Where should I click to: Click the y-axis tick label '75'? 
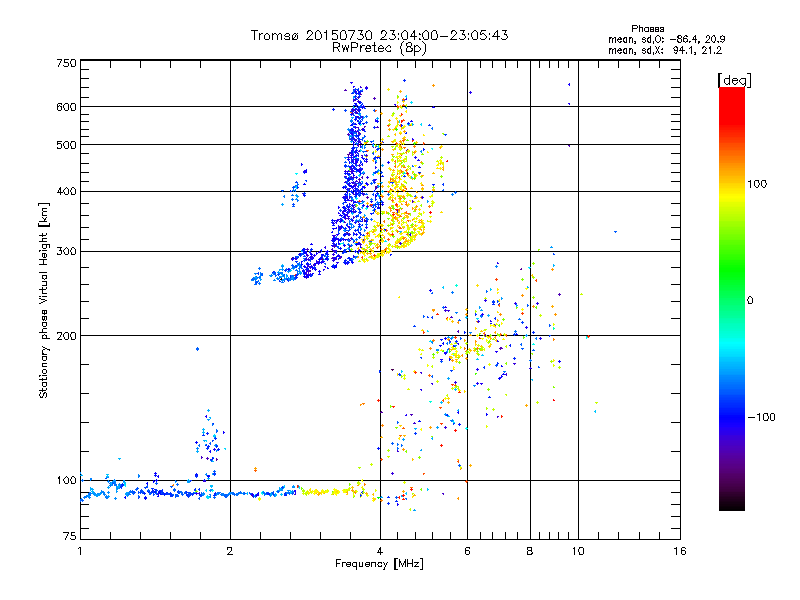pos(70,536)
